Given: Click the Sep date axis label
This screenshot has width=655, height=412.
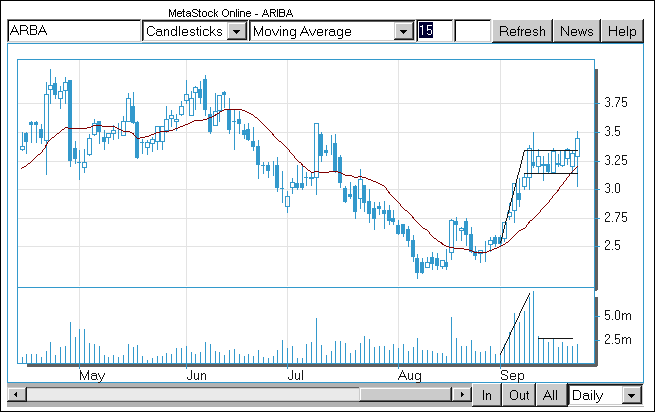Looking at the screenshot, I should pos(512,375).
